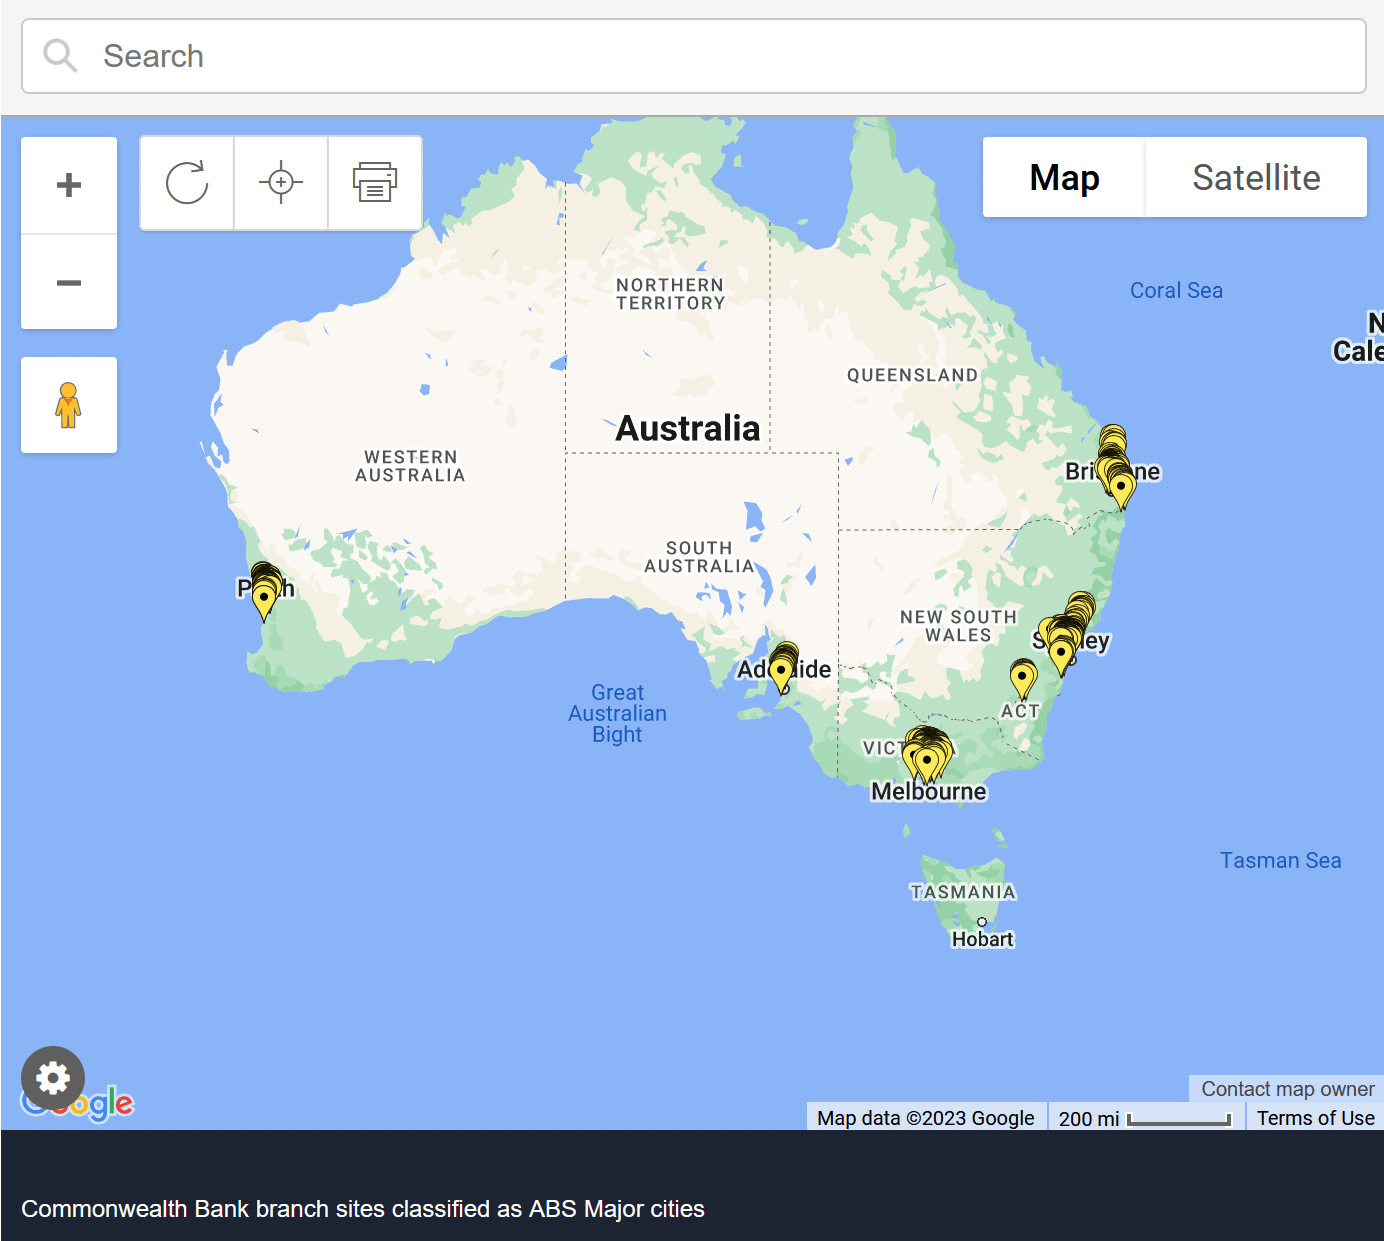
Task: Click the Map data ©2023 Google text
Action: pos(926,1118)
